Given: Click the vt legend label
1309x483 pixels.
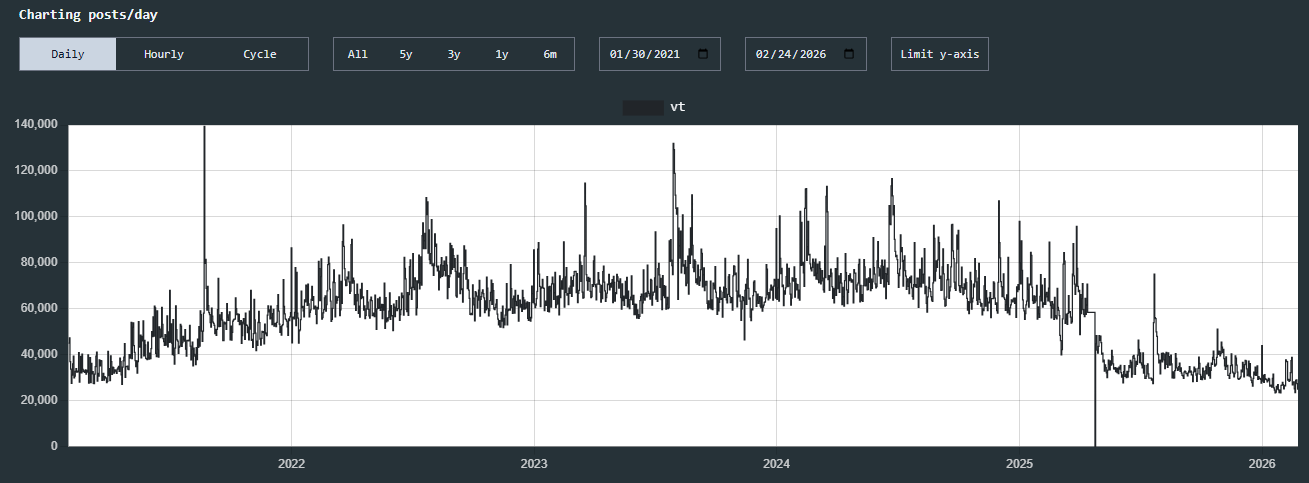Looking at the screenshot, I should pyautogui.click(x=678, y=107).
